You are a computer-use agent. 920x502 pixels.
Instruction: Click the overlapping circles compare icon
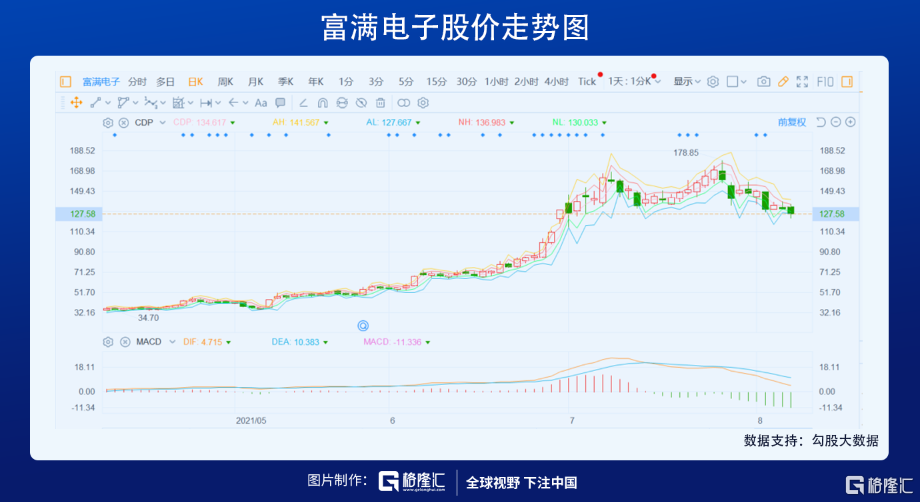point(404,103)
